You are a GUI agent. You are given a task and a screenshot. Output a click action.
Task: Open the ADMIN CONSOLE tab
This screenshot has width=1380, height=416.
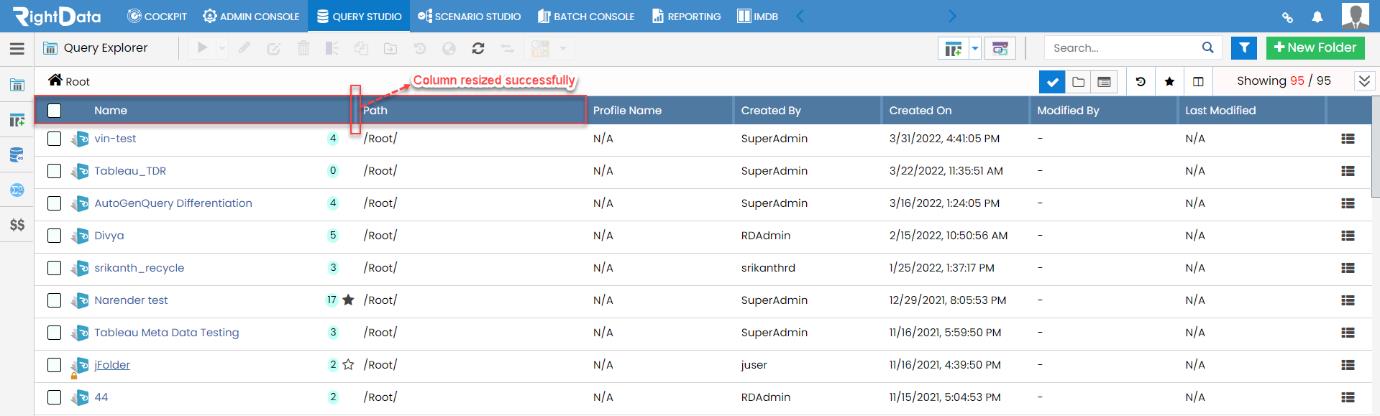[x=251, y=17]
